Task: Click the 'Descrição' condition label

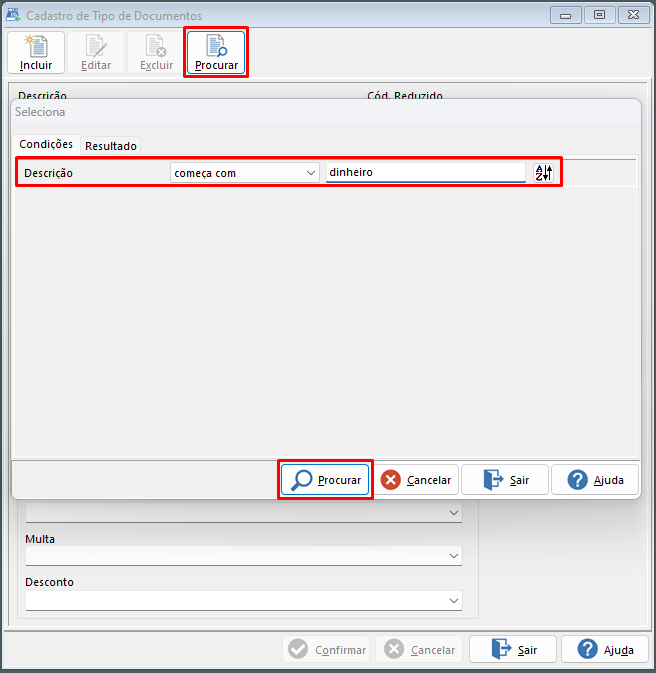Action: pos(49,173)
